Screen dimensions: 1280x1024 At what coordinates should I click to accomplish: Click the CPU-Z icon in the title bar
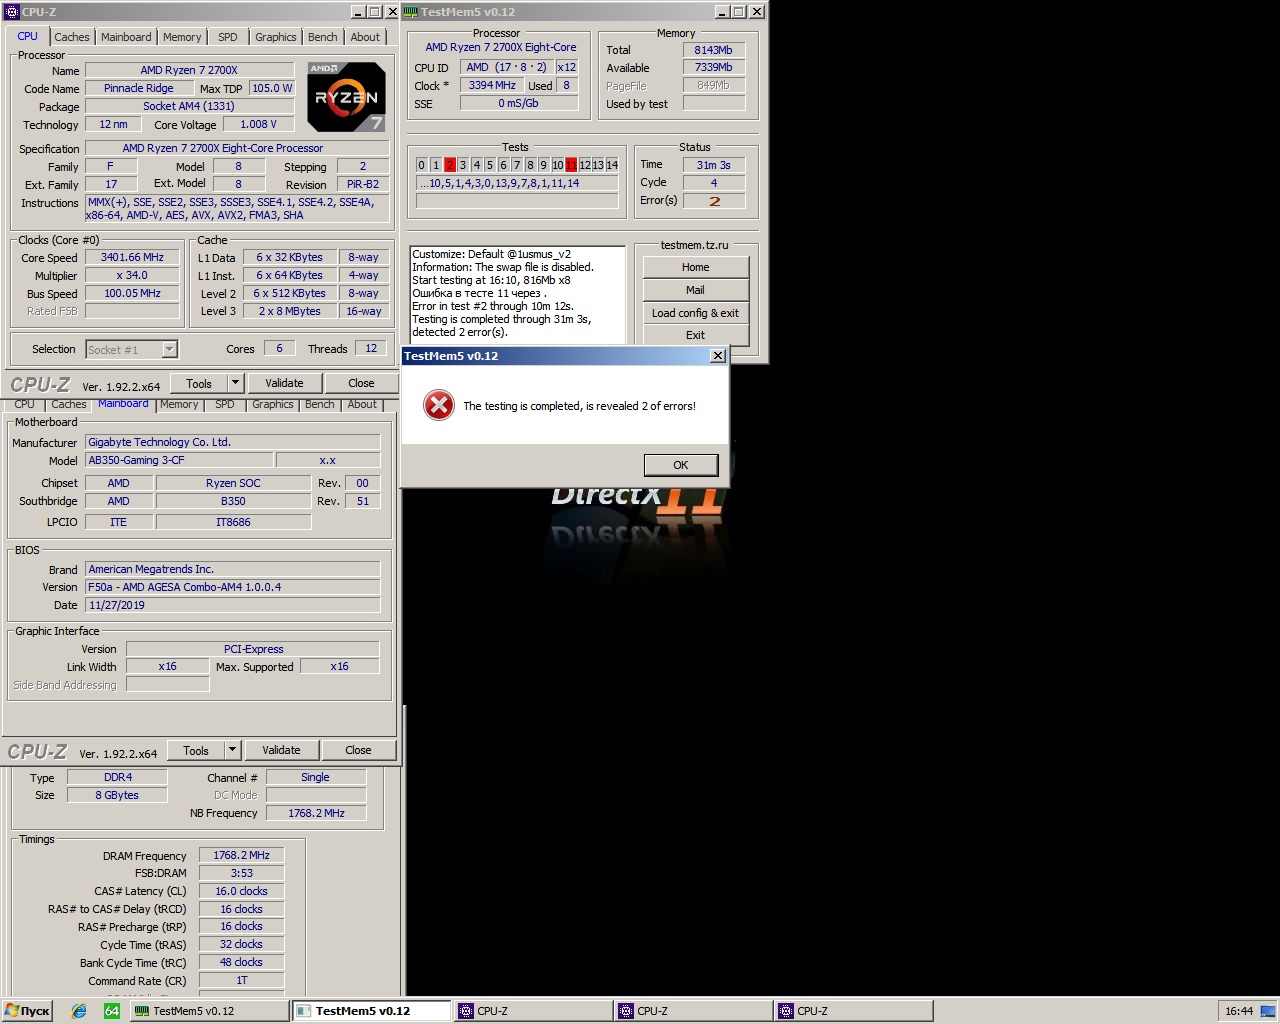coord(13,12)
